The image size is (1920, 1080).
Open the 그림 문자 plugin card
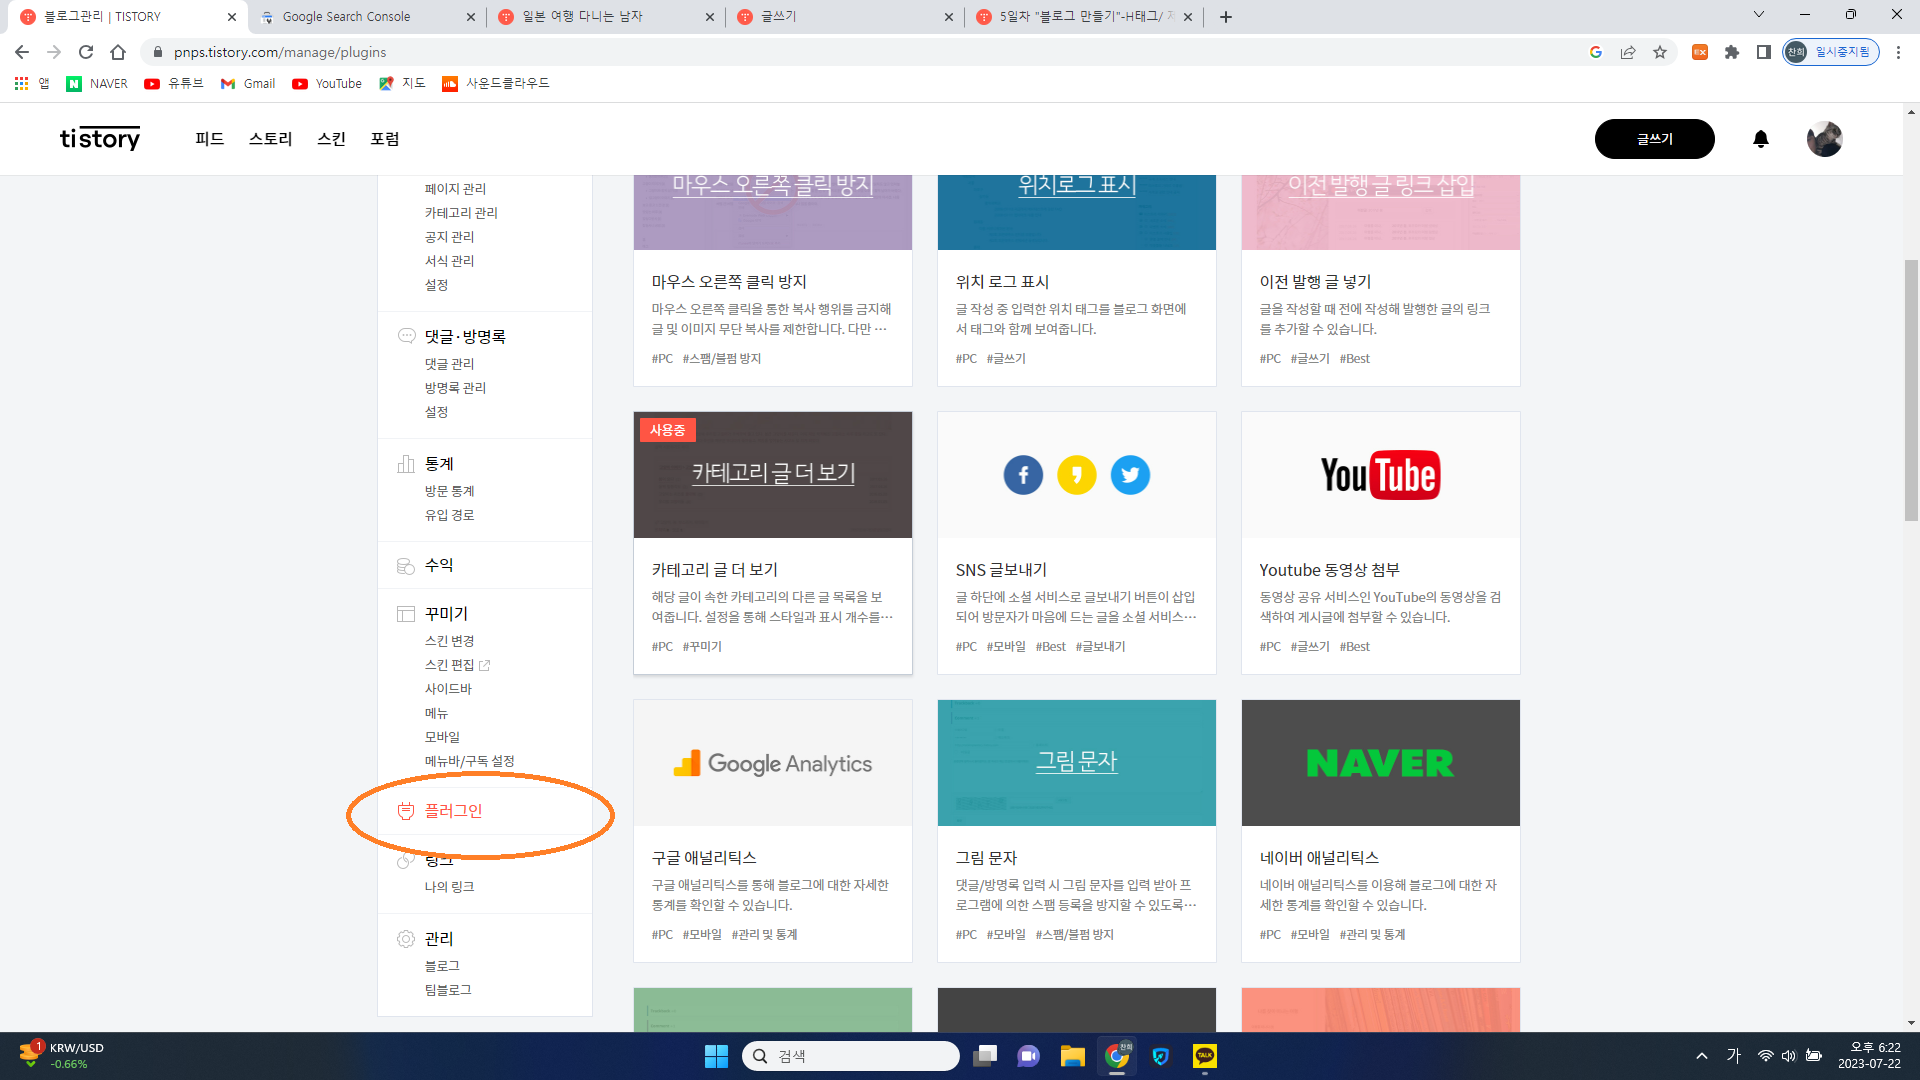pyautogui.click(x=1077, y=831)
